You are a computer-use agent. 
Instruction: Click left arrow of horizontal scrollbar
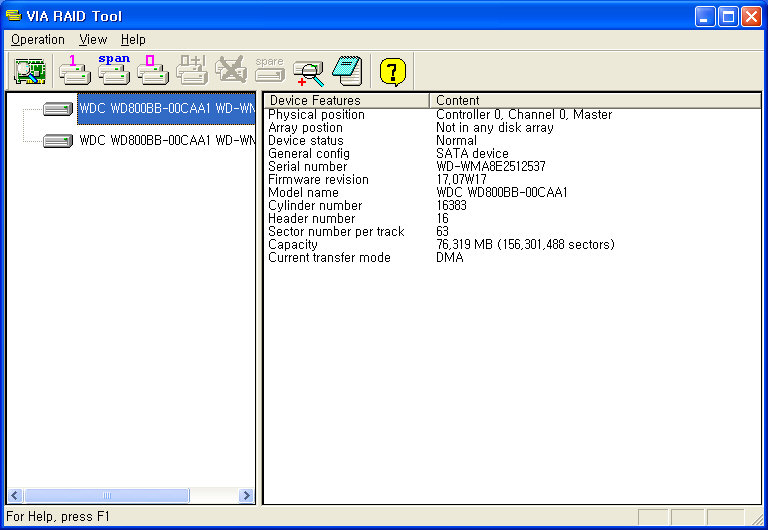coord(15,496)
